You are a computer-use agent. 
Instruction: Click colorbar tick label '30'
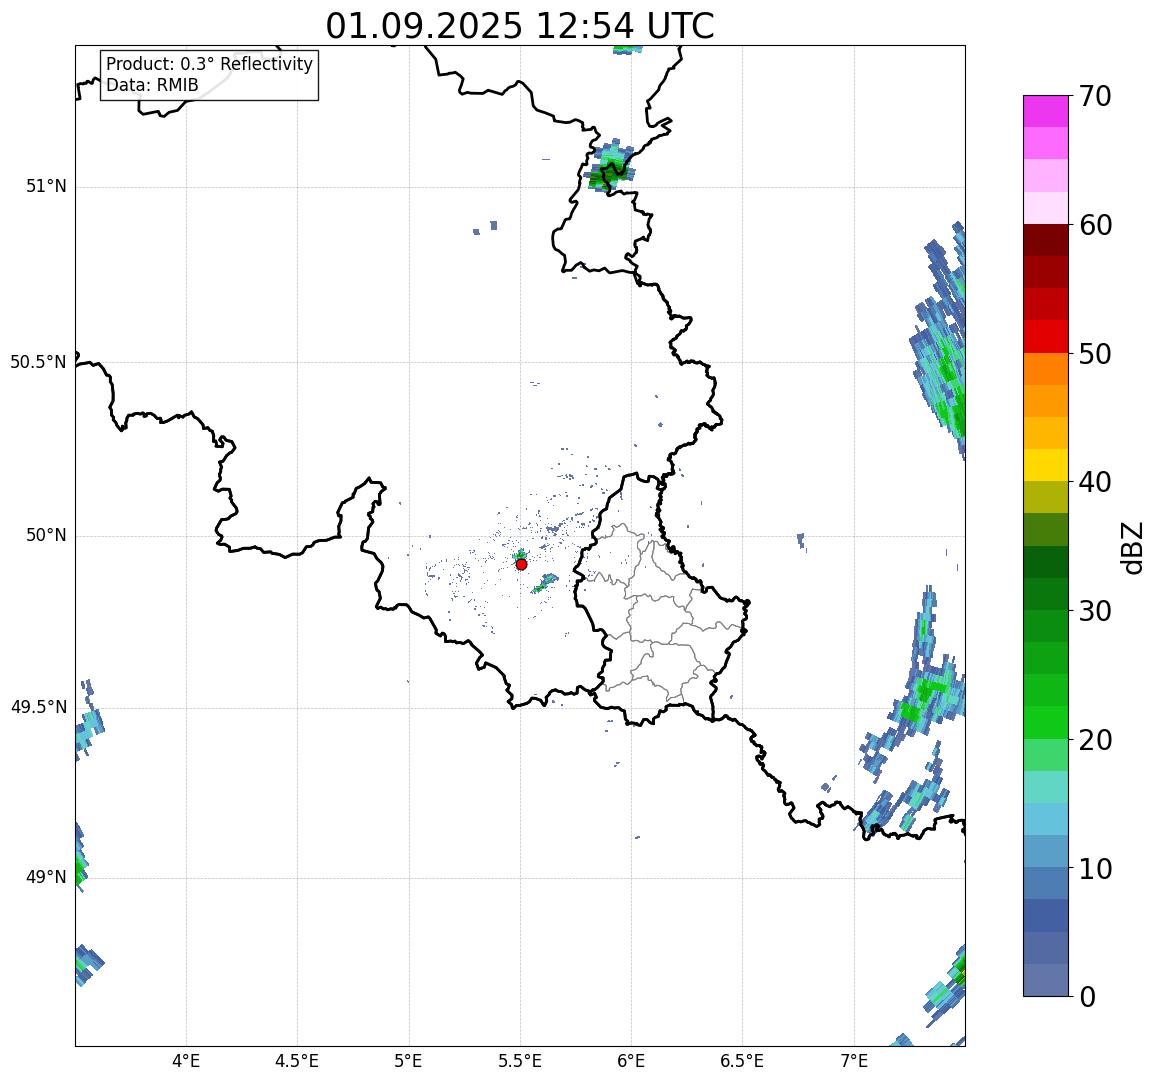(x=1094, y=610)
